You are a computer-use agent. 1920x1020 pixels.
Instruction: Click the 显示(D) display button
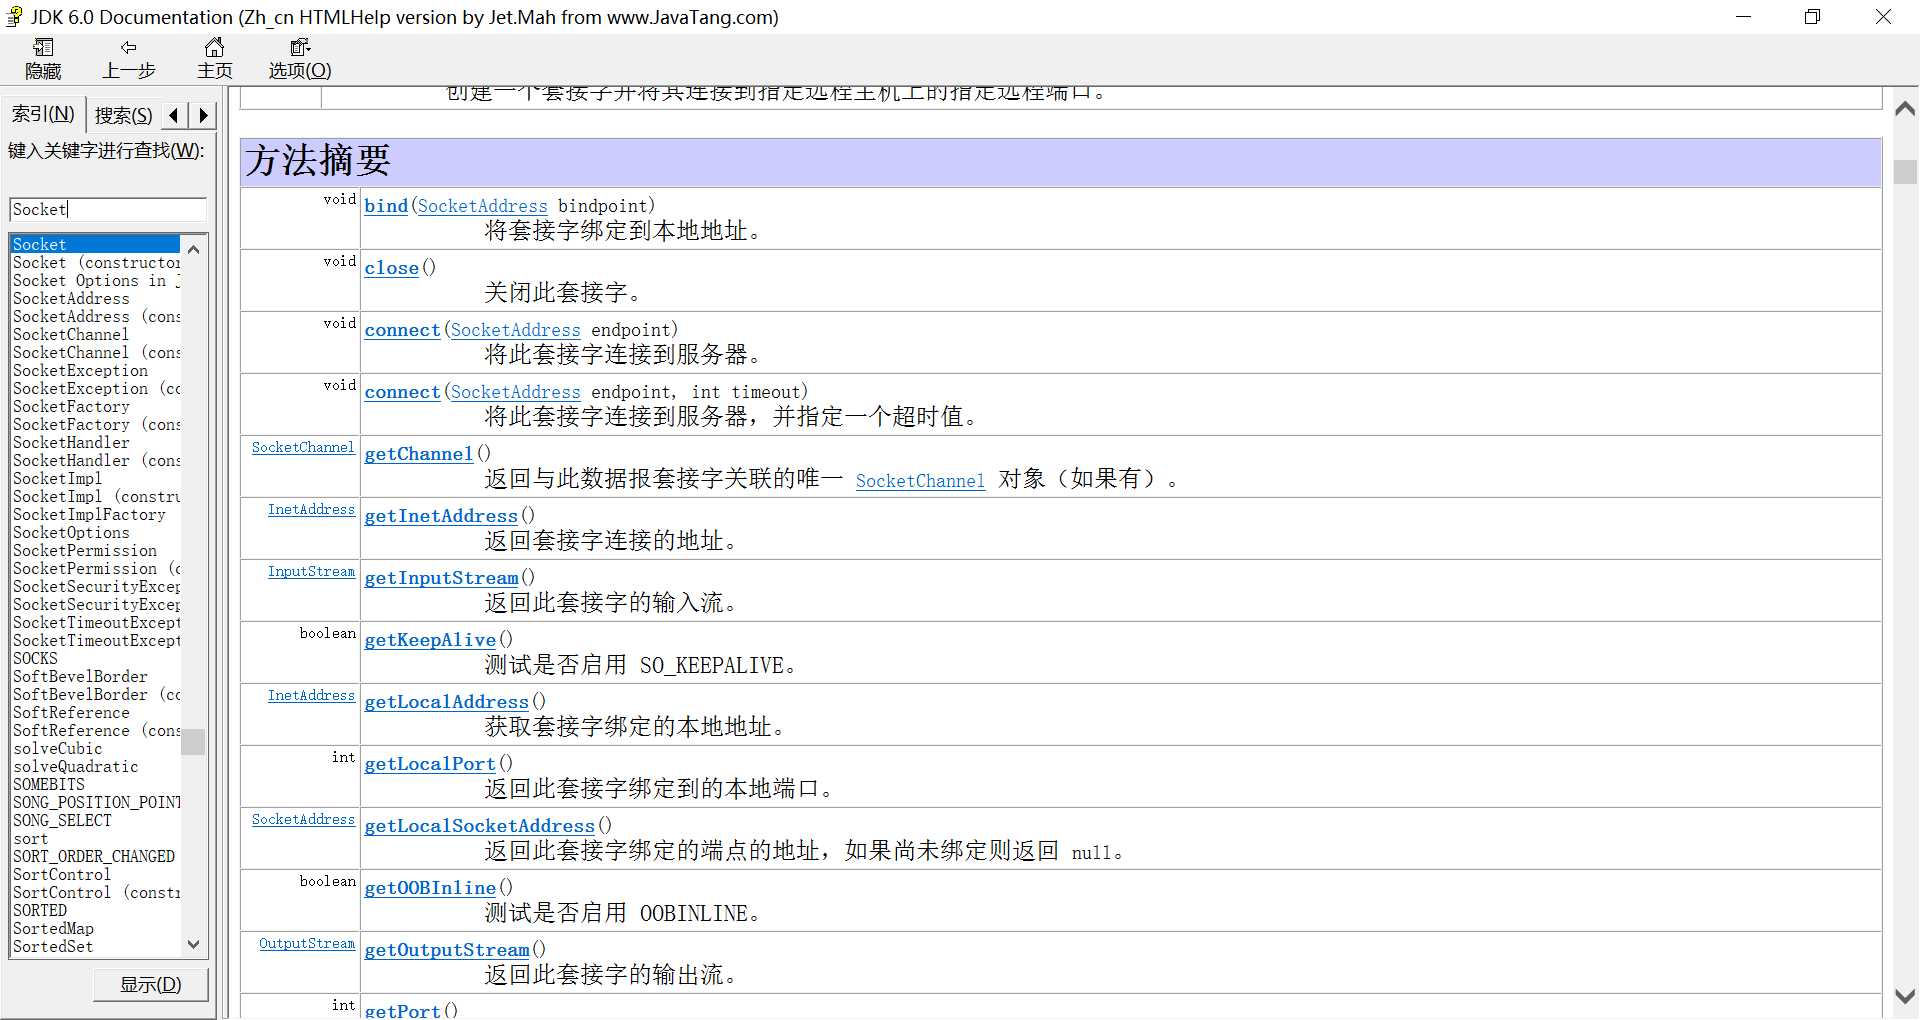tap(151, 984)
